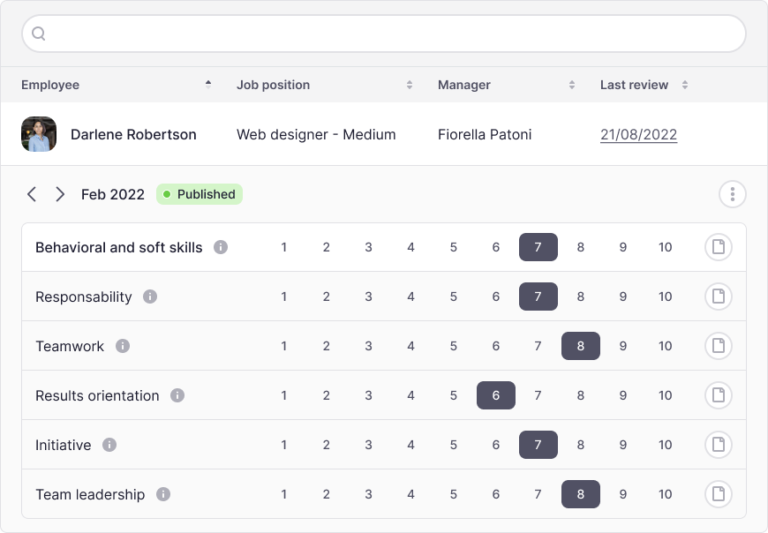The height and width of the screenshot is (533, 768).
Task: Open note icon for Behavioral and soft skills
Action: point(718,247)
